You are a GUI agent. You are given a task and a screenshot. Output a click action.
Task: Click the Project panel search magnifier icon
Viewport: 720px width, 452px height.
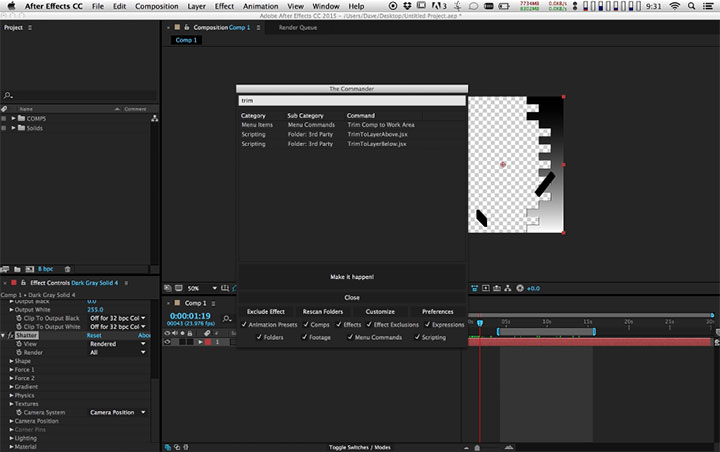8,95
